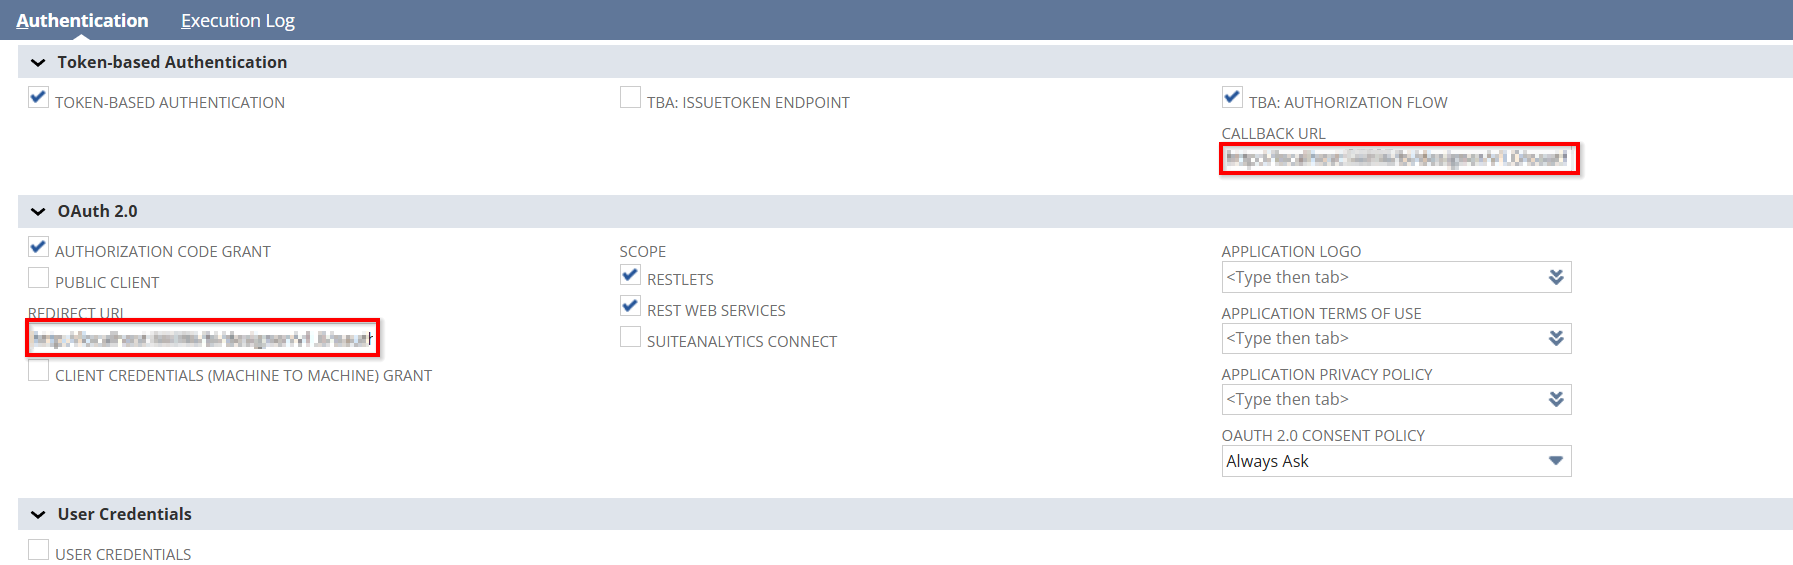Open Application Logo dropdown double arrow
This screenshot has width=1793, height=565.
(1556, 277)
